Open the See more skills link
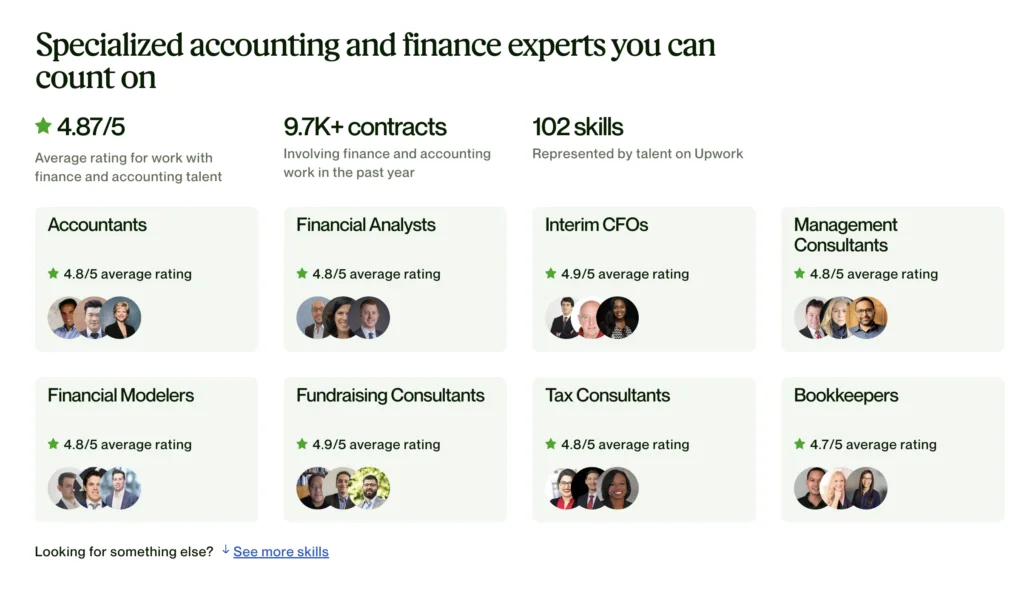1030x609 pixels. [x=280, y=551]
